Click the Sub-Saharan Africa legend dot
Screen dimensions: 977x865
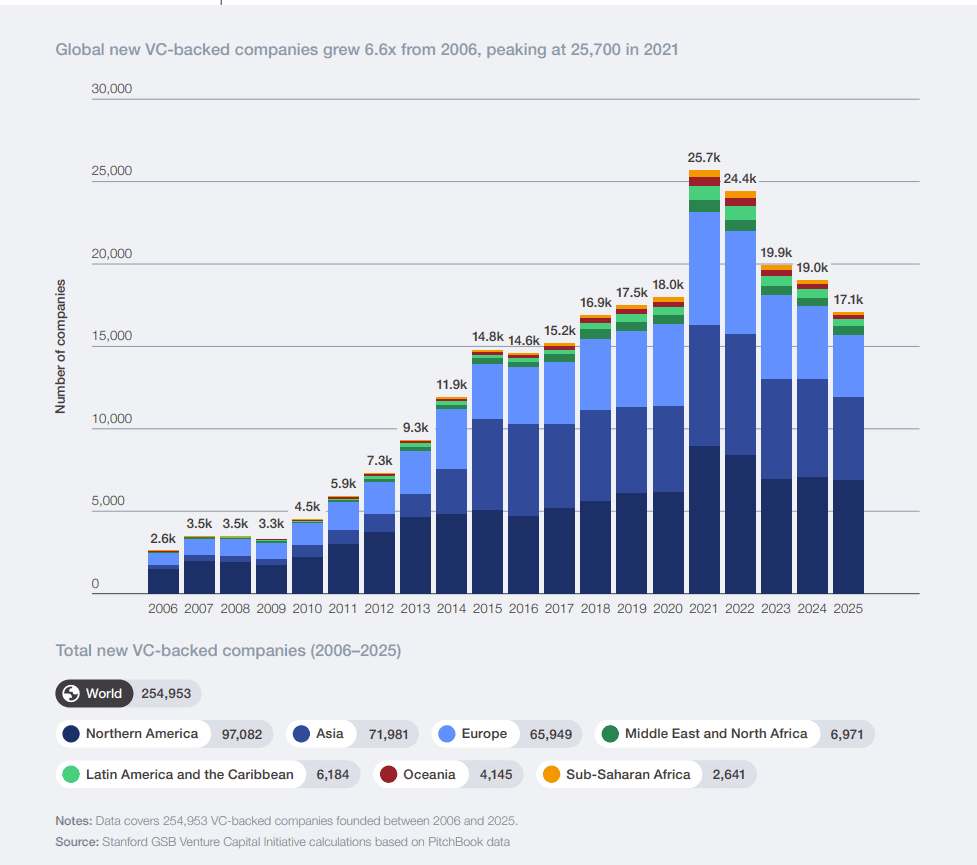(551, 774)
